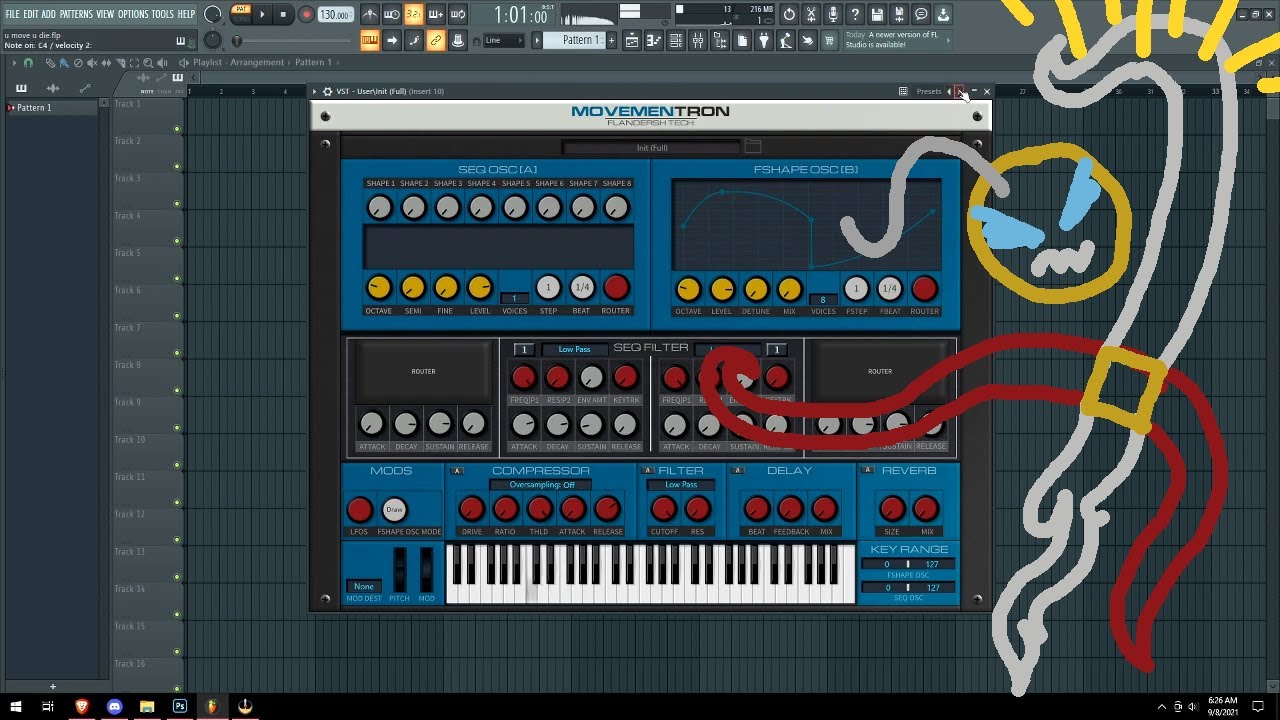Expand the plugin wrapper options arrow
Viewport: 1280px width, 720px height.
(314, 91)
